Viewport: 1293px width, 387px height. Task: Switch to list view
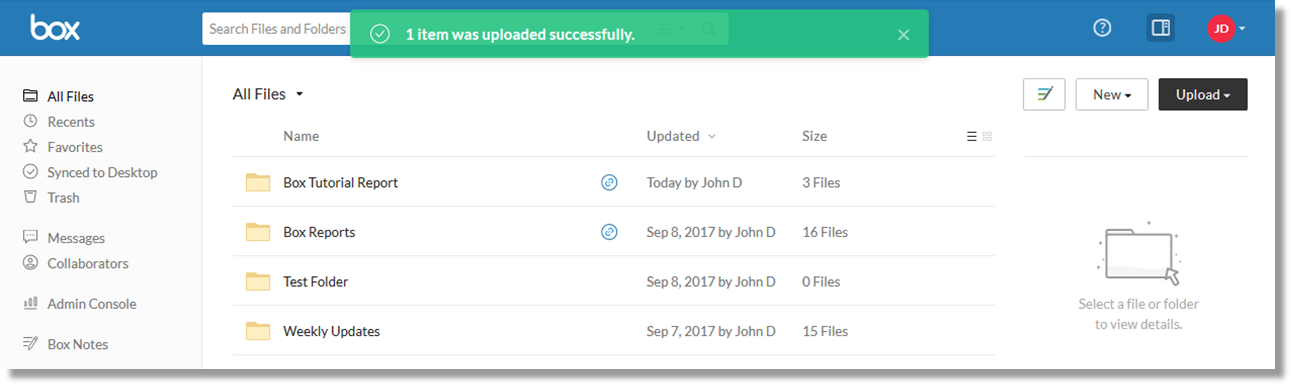[971, 137]
